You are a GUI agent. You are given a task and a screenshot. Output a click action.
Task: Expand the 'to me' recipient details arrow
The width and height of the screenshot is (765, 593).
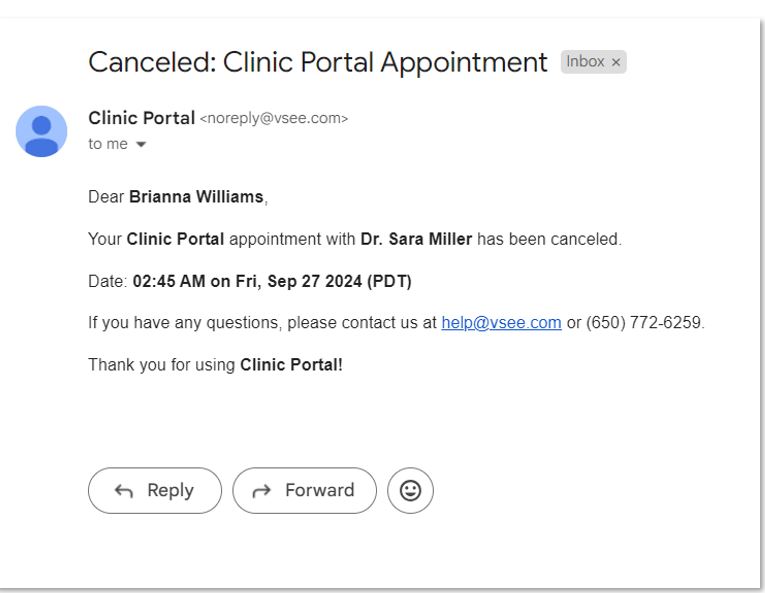[141, 144]
